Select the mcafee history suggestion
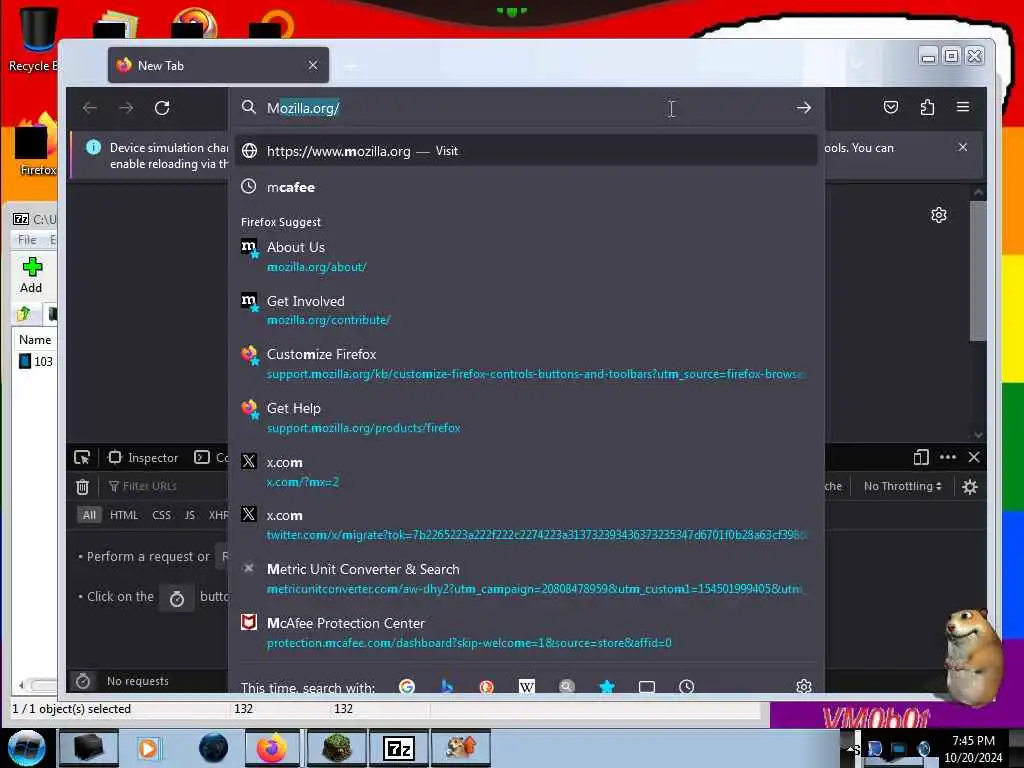The height and width of the screenshot is (768, 1024). tap(526, 187)
